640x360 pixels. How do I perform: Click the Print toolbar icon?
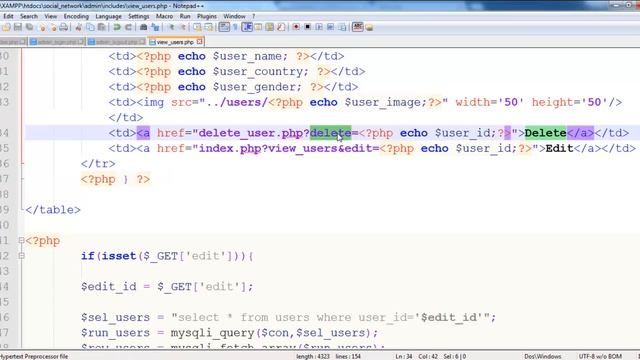tap(64, 27)
